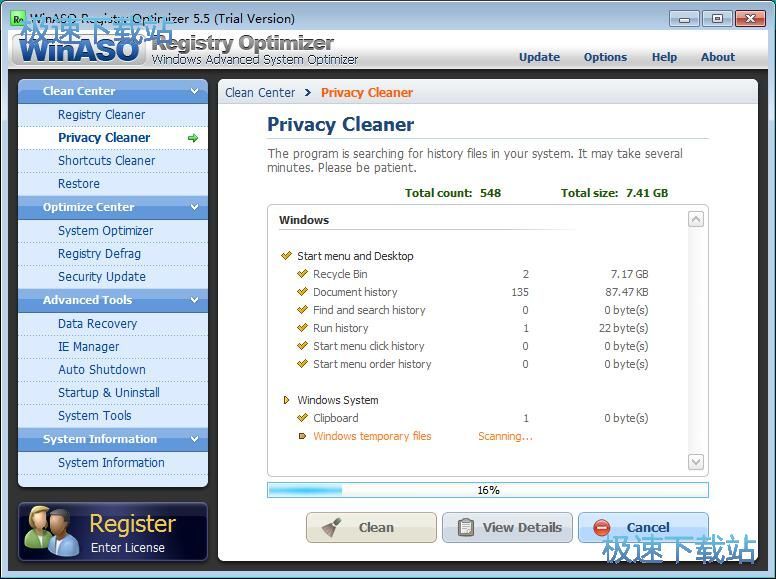Click the broom icon on Clean button

pos(331,528)
